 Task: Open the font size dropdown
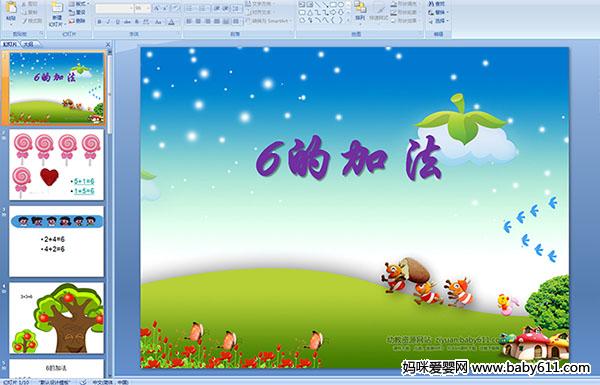[148, 8]
